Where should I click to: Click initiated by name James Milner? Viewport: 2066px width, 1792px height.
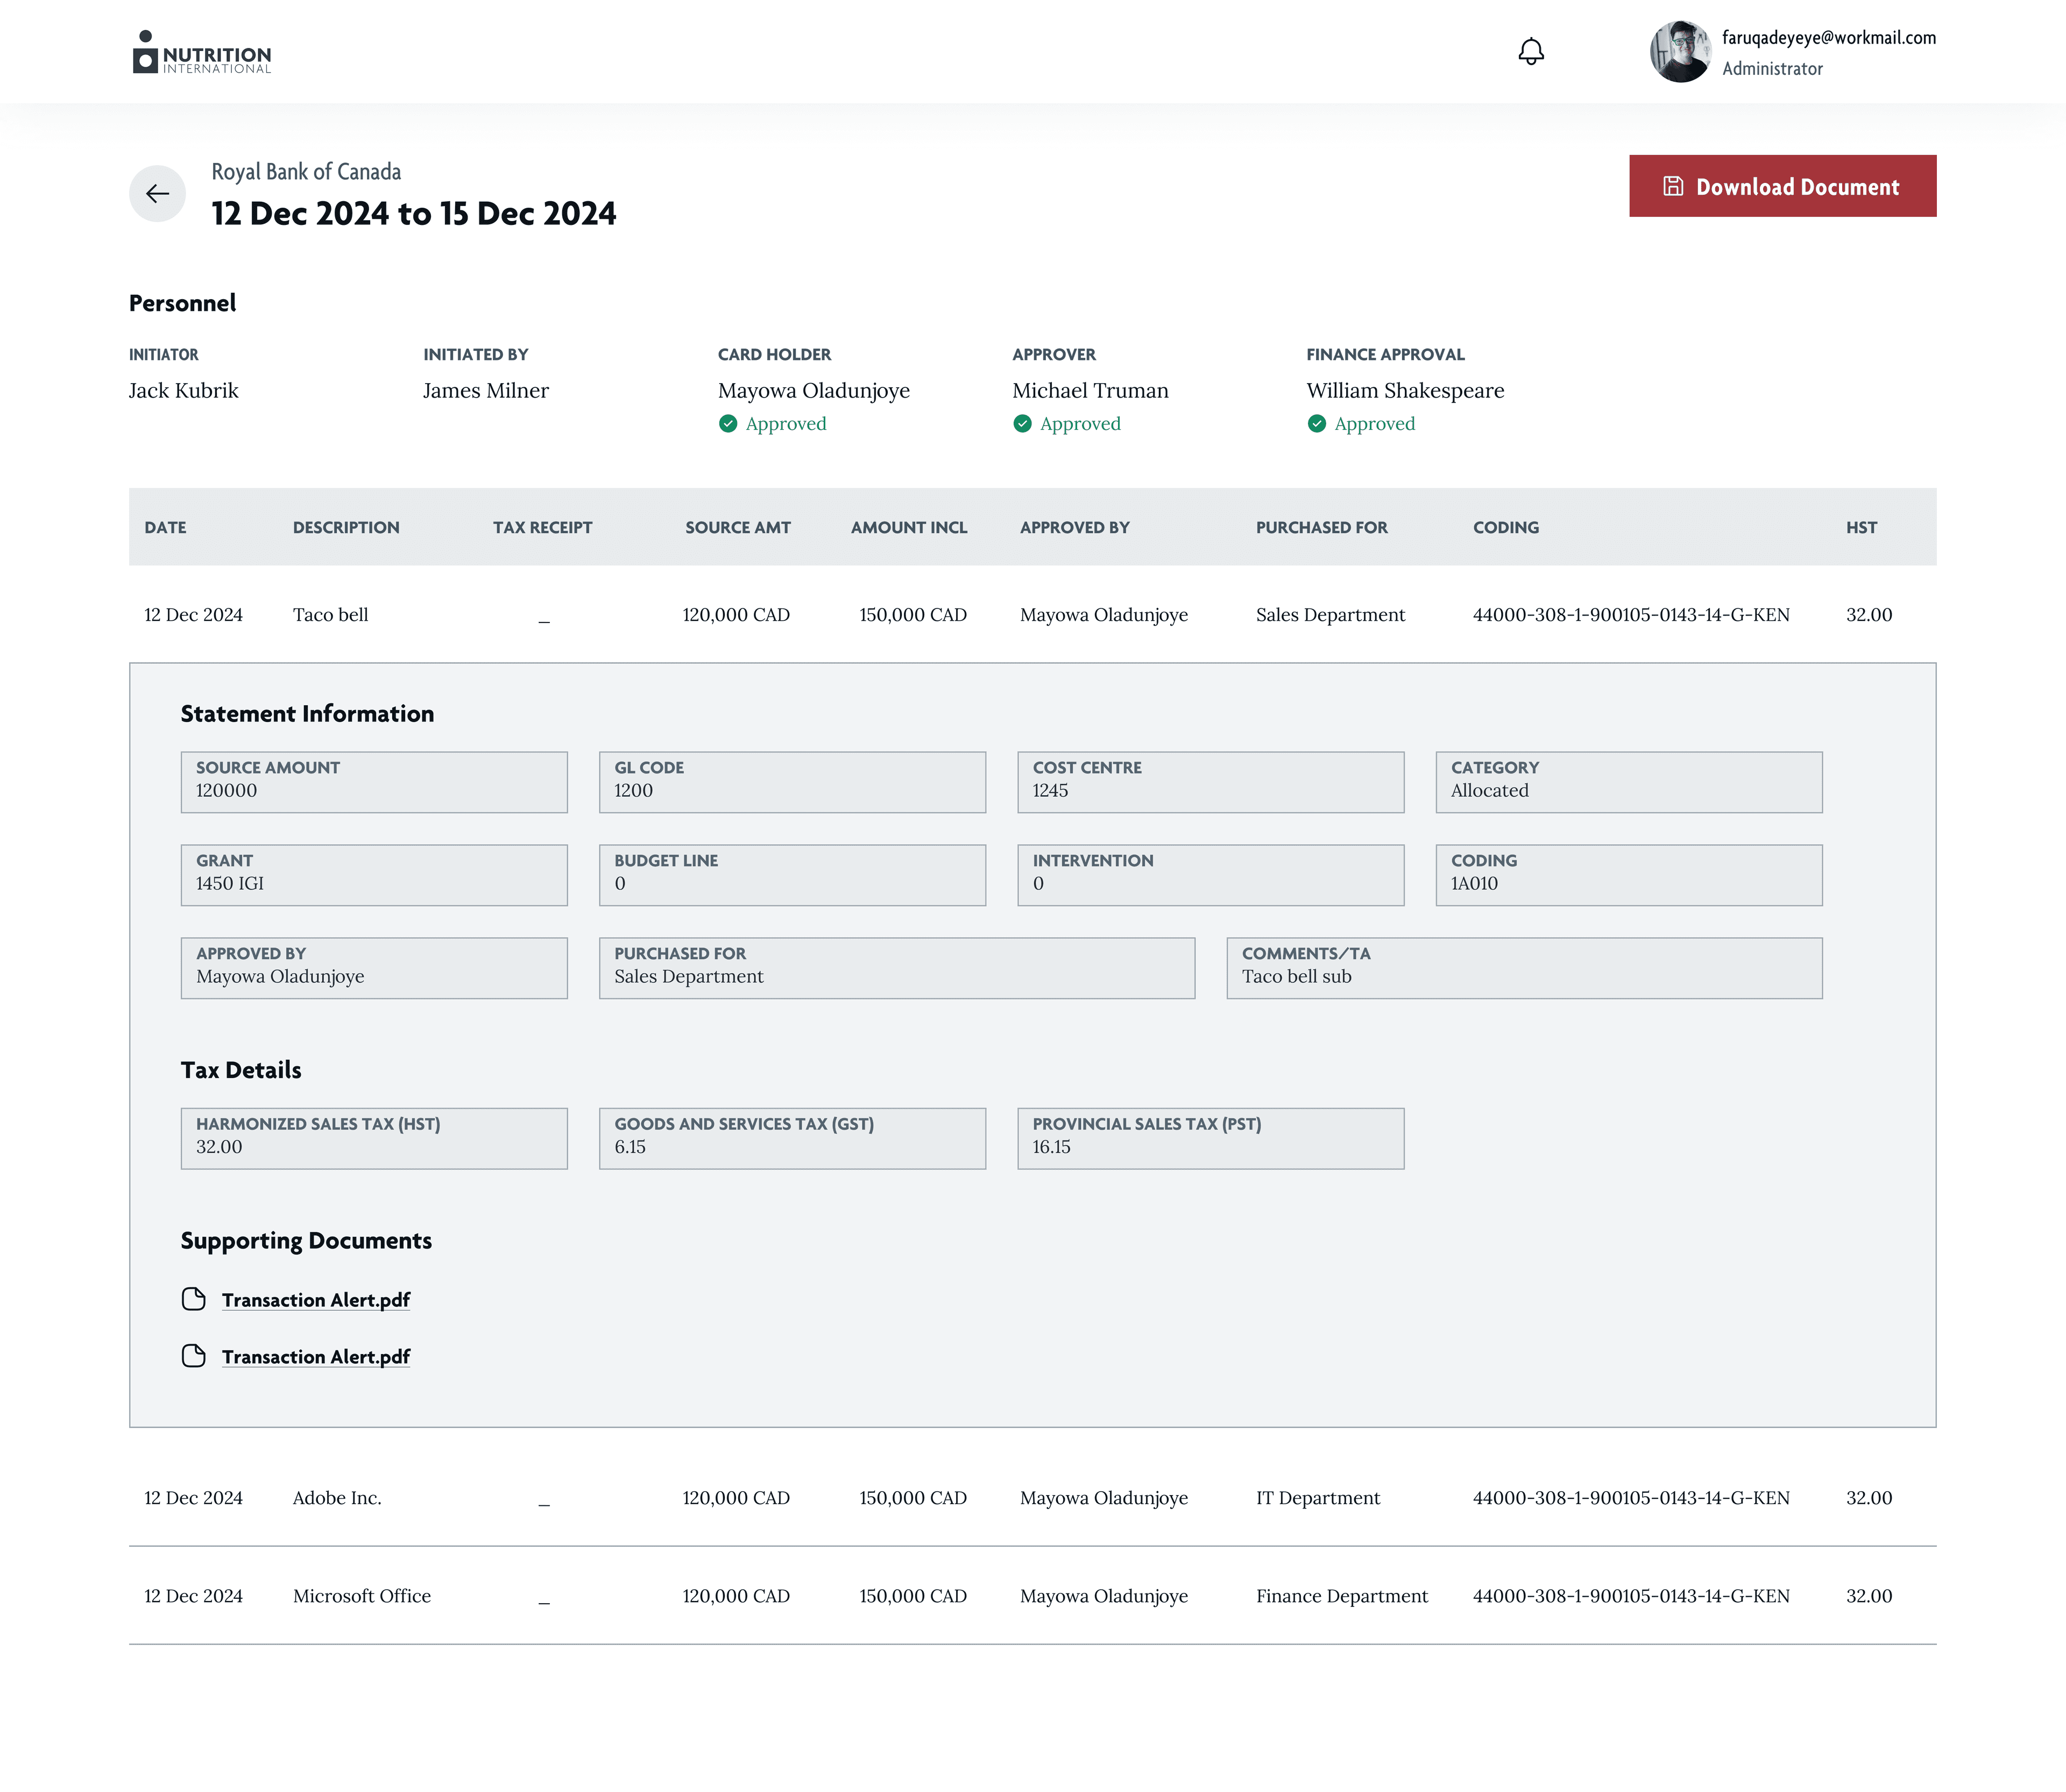[486, 390]
